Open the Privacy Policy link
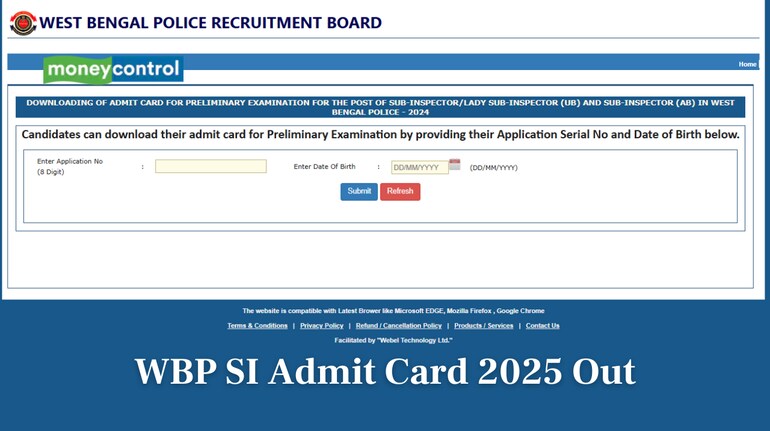The height and width of the screenshot is (431, 770). (321, 326)
